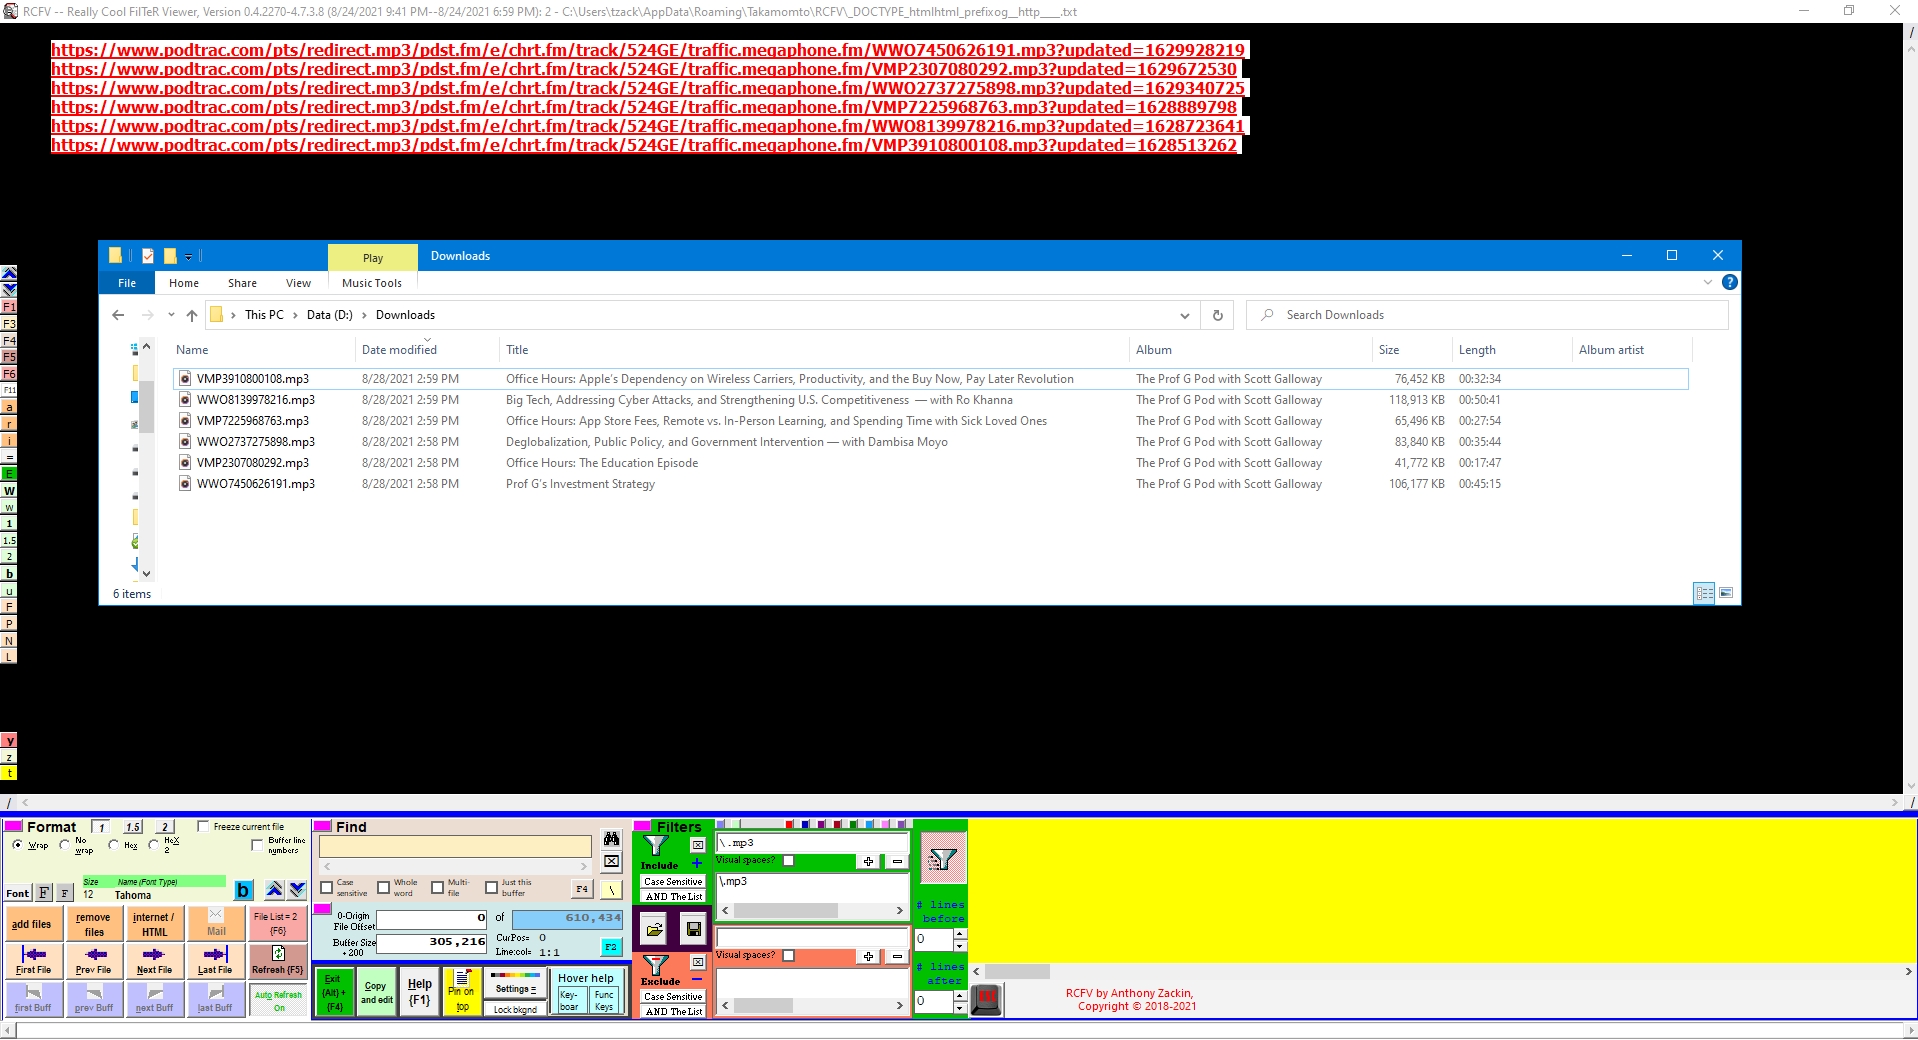Click the 0-Origin File Offset field
1918x1040 pixels.
(431, 918)
